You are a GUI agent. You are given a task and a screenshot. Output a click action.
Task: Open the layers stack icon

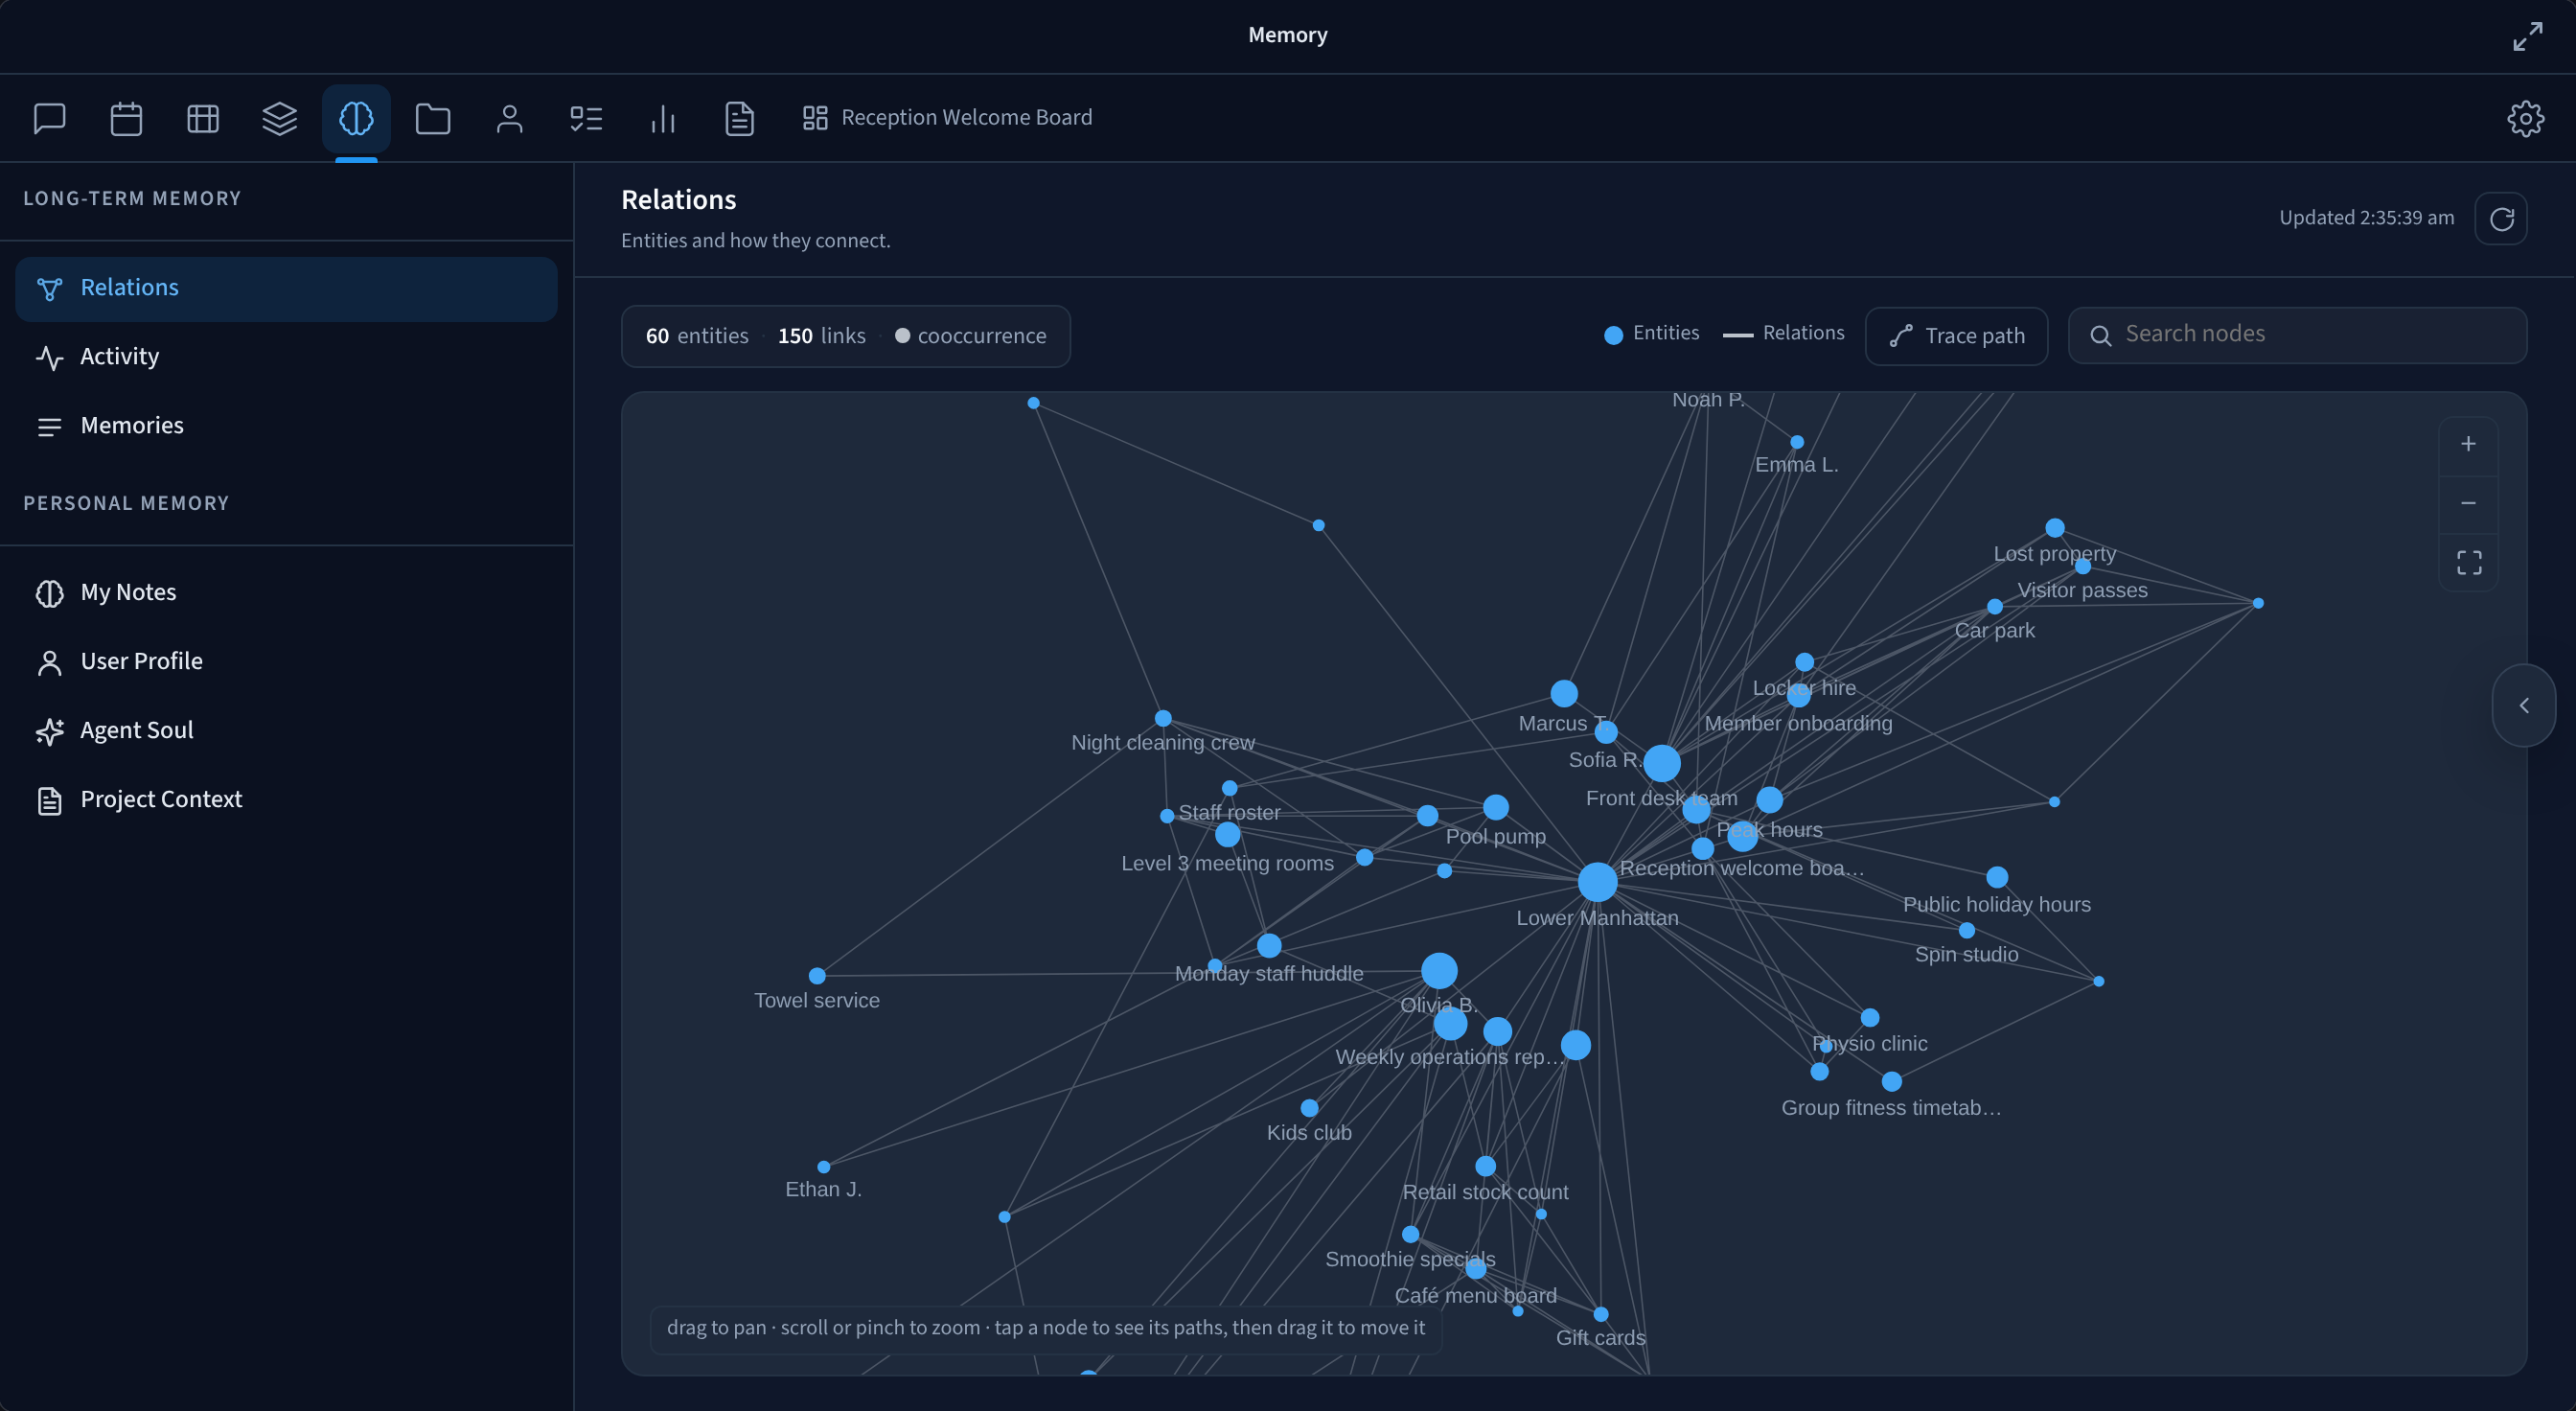279,118
